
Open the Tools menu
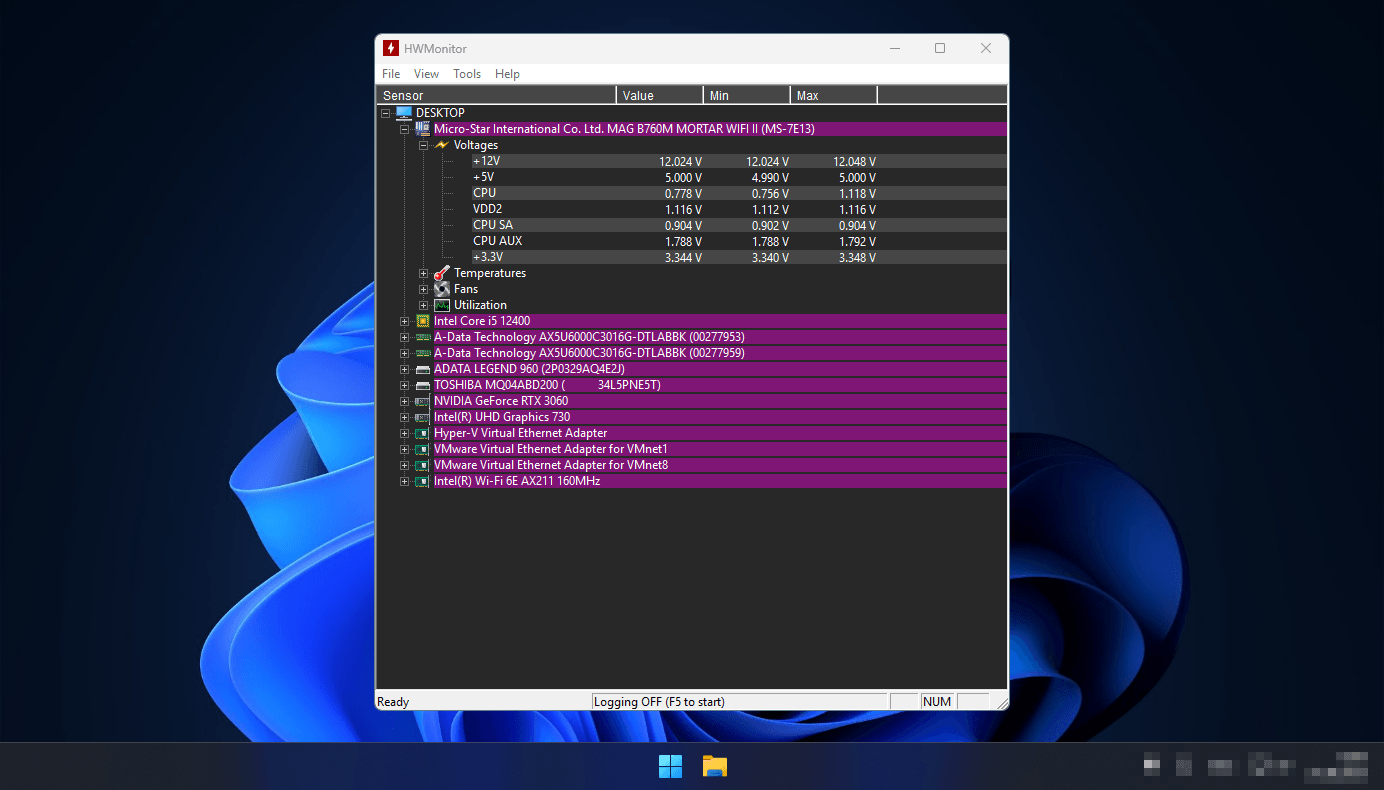(x=467, y=74)
